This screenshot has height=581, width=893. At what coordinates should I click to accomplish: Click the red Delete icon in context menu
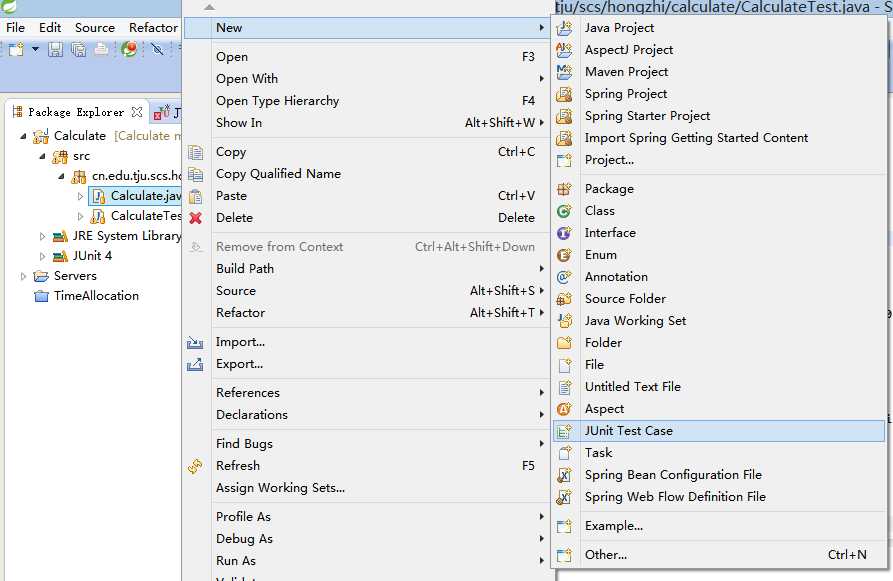pos(196,218)
